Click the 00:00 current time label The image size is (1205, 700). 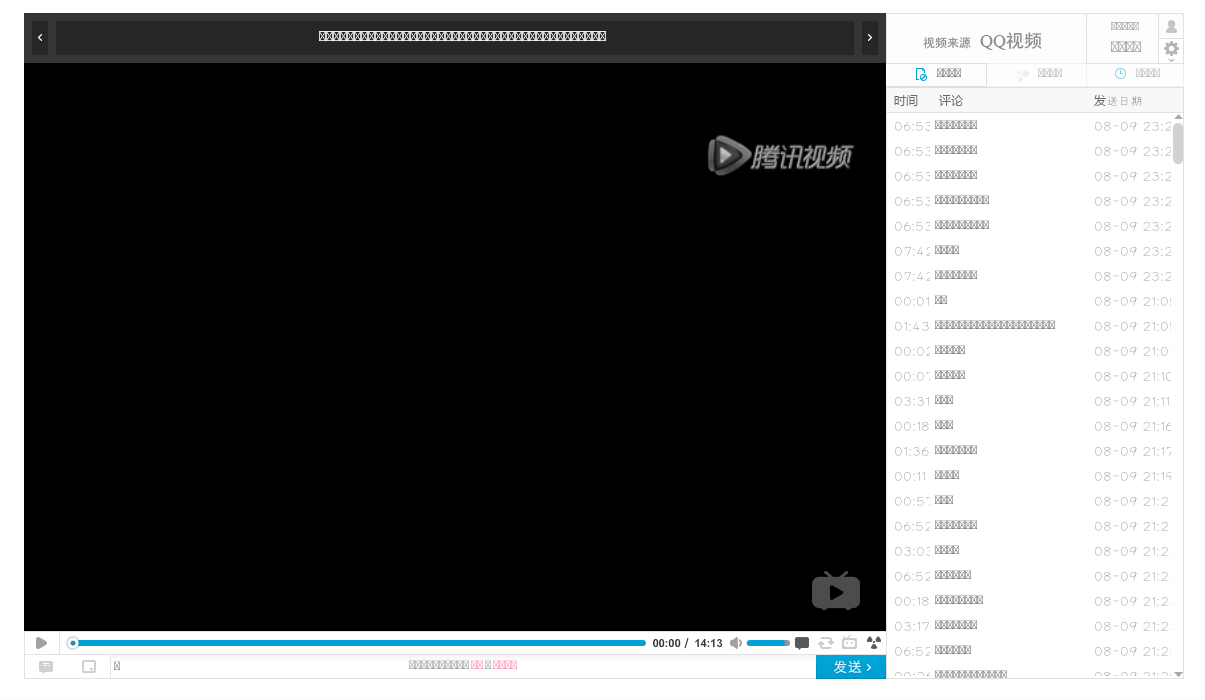pos(666,644)
